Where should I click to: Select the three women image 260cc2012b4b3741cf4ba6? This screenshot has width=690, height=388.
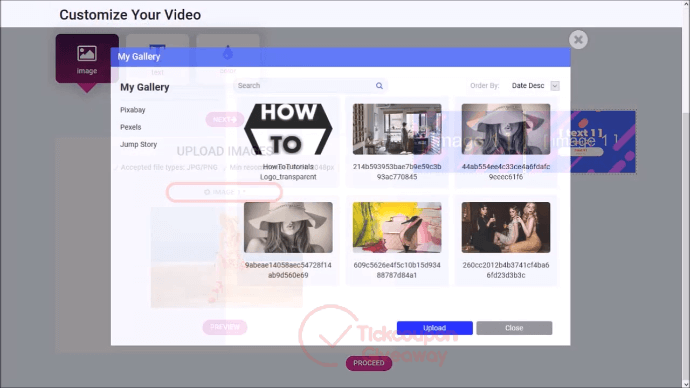(x=506, y=227)
